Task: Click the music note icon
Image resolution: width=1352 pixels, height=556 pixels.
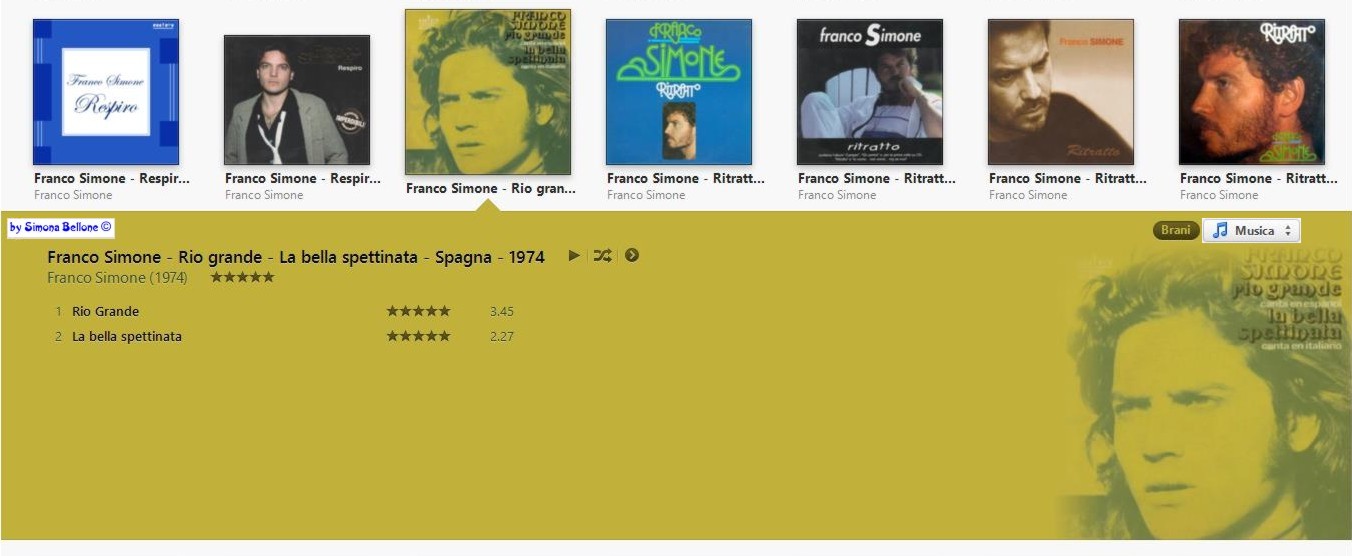Action: click(1220, 230)
